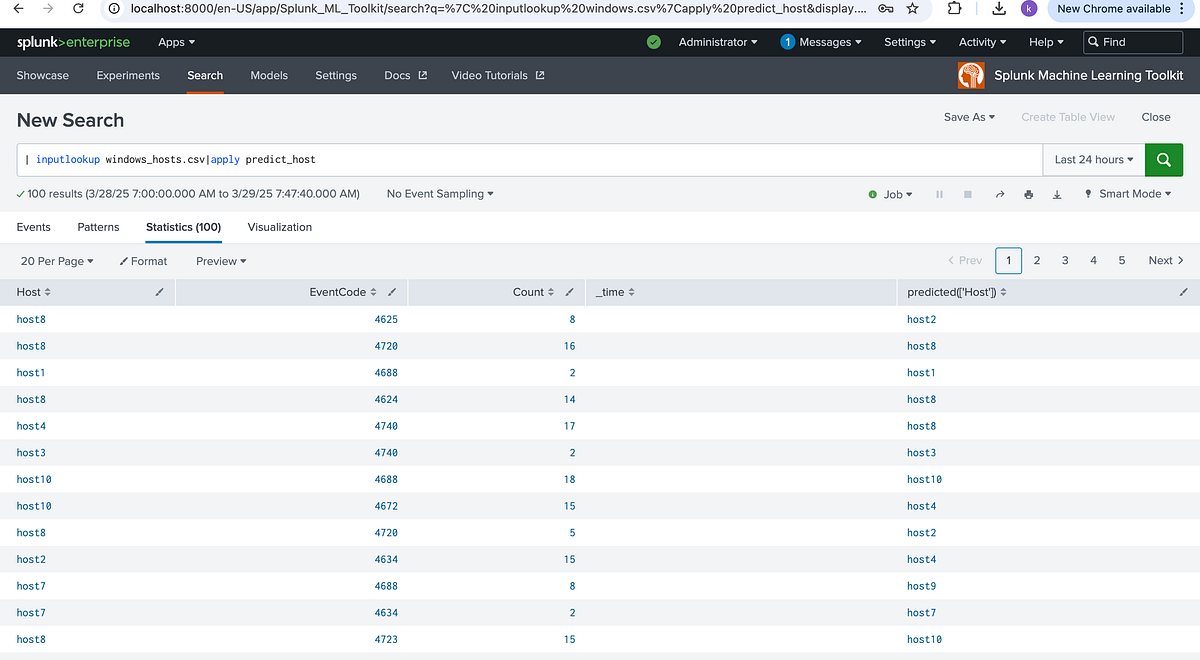Export the search results
Screen dimensions: 1200x660
click(1057, 194)
